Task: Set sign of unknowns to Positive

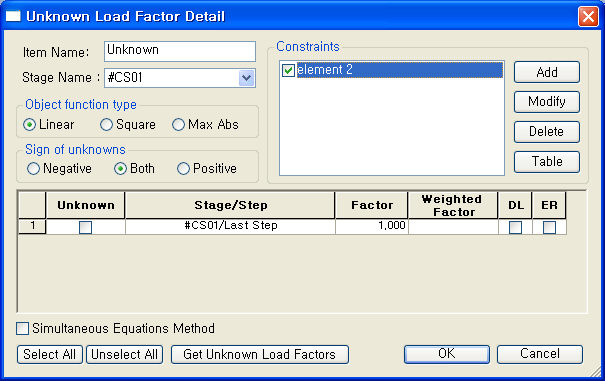Action: [x=183, y=169]
